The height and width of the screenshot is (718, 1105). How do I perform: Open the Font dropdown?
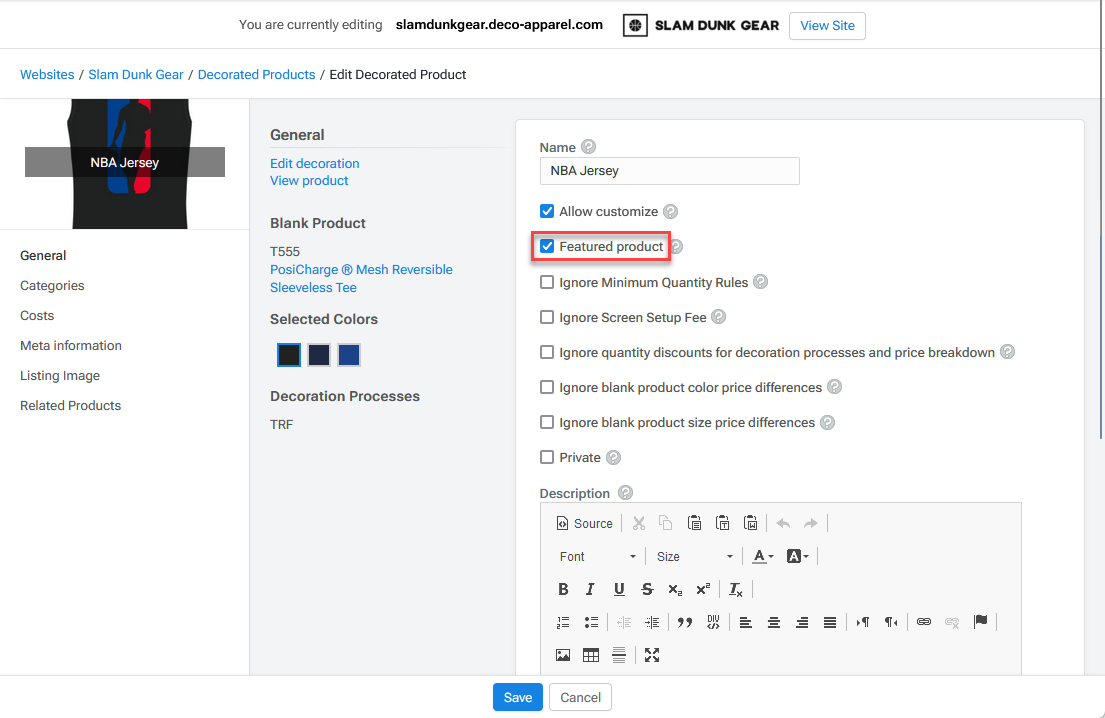(x=598, y=557)
